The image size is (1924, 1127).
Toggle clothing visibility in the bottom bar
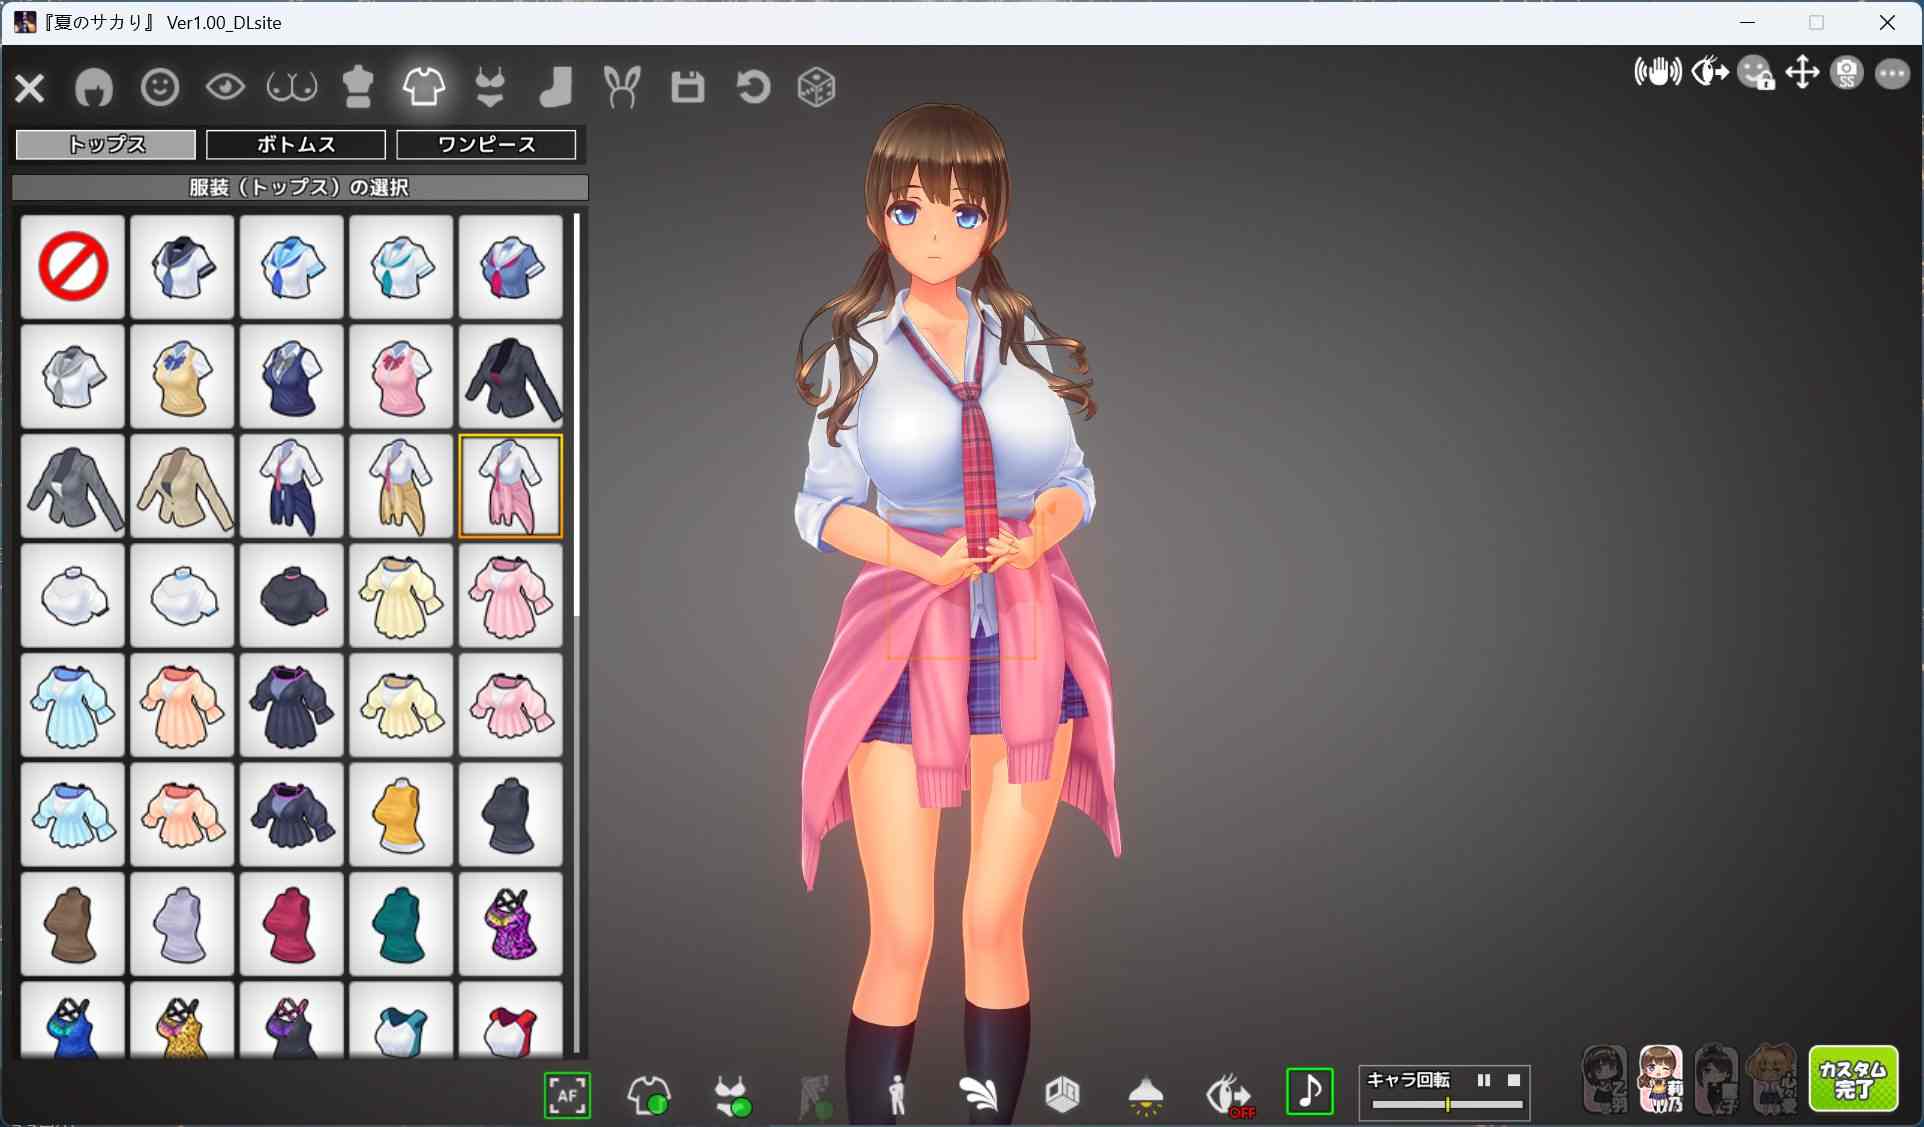coord(649,1095)
